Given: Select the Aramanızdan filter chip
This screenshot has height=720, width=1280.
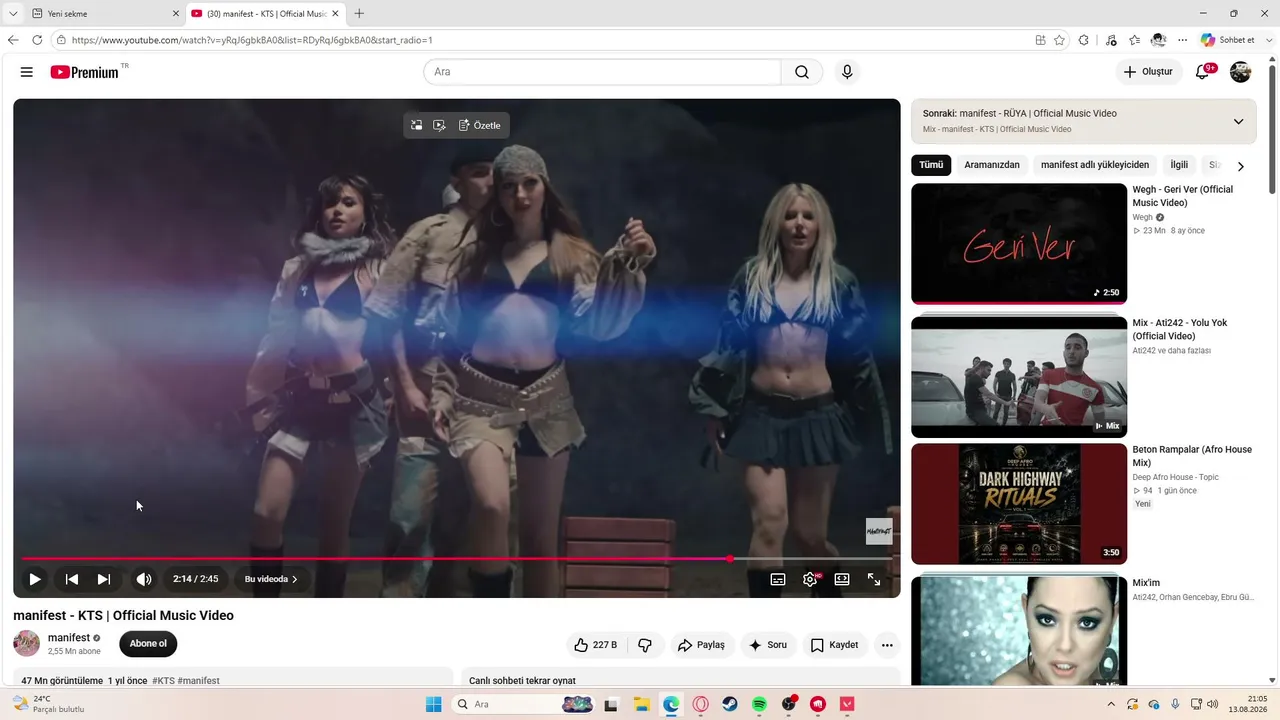Looking at the screenshot, I should [x=992, y=165].
